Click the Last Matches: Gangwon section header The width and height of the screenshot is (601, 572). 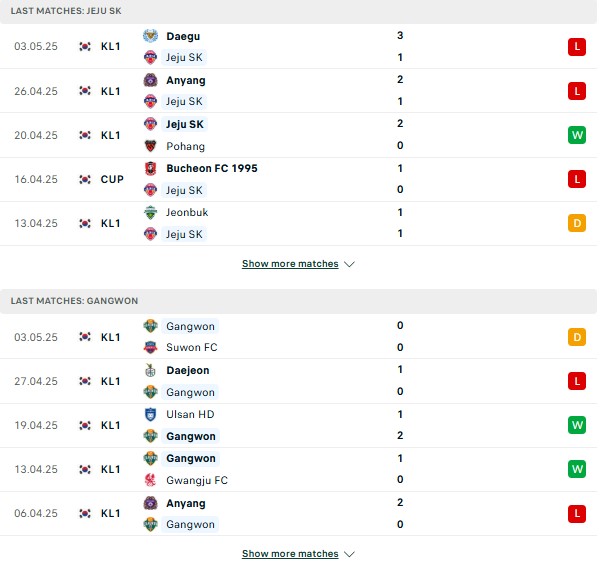coord(298,301)
